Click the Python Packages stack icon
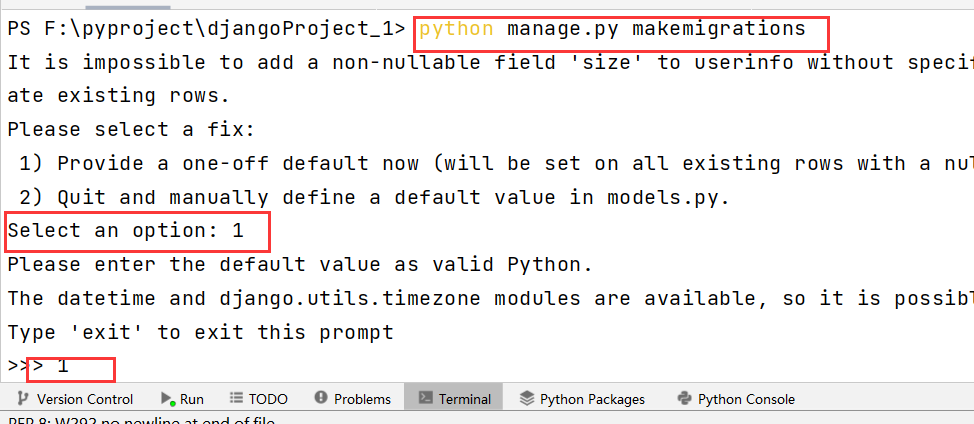Image resolution: width=974 pixels, height=424 pixels. coord(526,399)
